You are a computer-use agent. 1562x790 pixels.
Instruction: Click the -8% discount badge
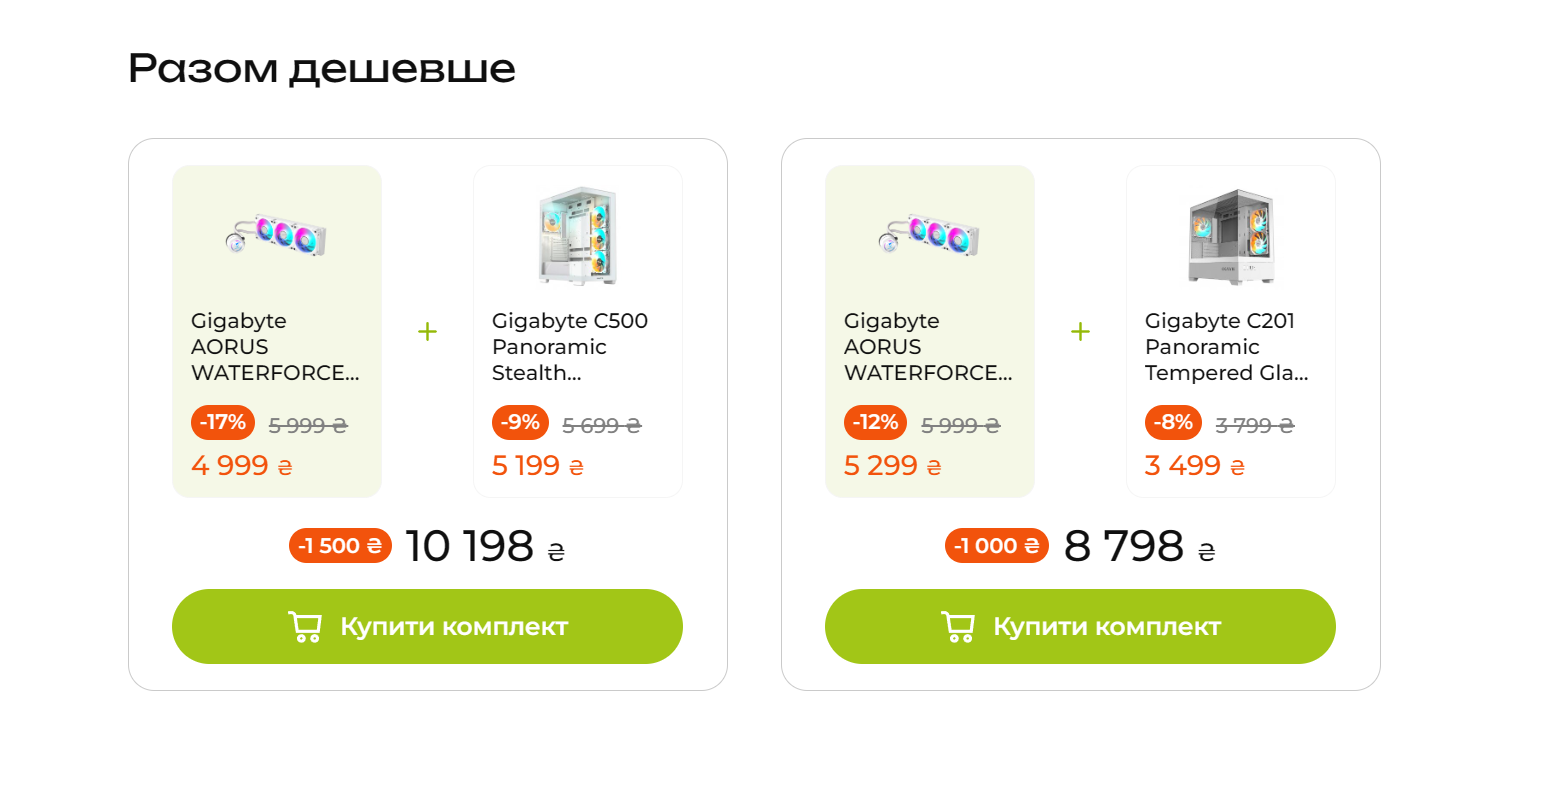[1173, 423]
